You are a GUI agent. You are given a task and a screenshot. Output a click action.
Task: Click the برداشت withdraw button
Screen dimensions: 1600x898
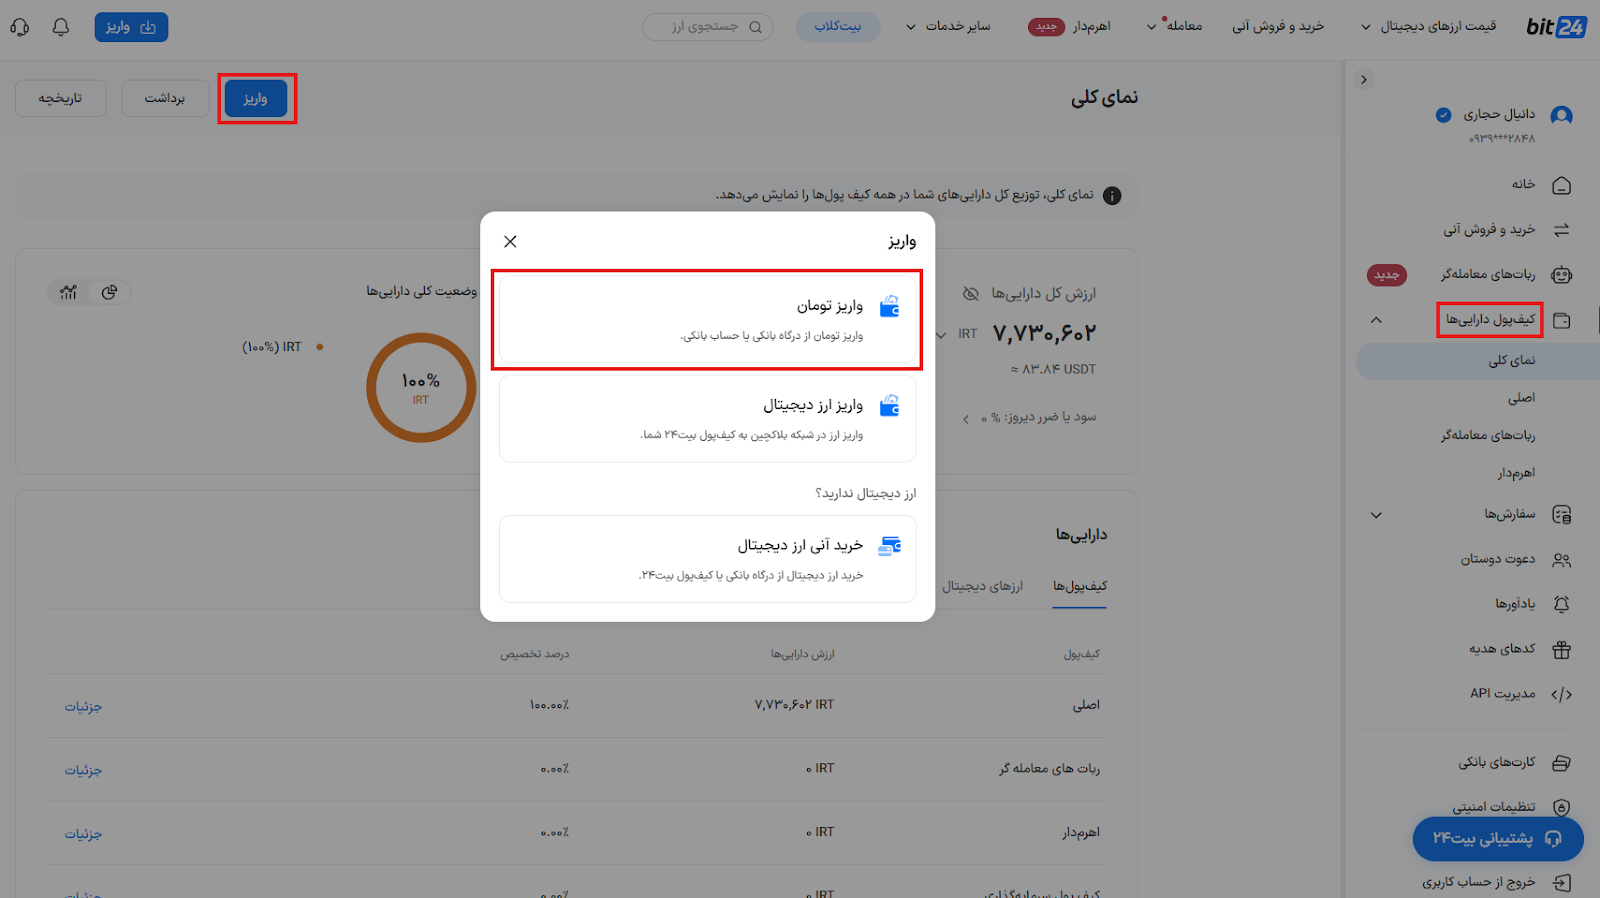coord(165,98)
